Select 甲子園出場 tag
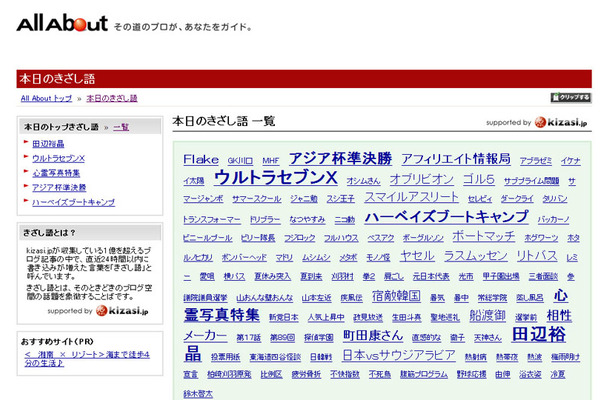The image size is (610, 400). (x=501, y=276)
